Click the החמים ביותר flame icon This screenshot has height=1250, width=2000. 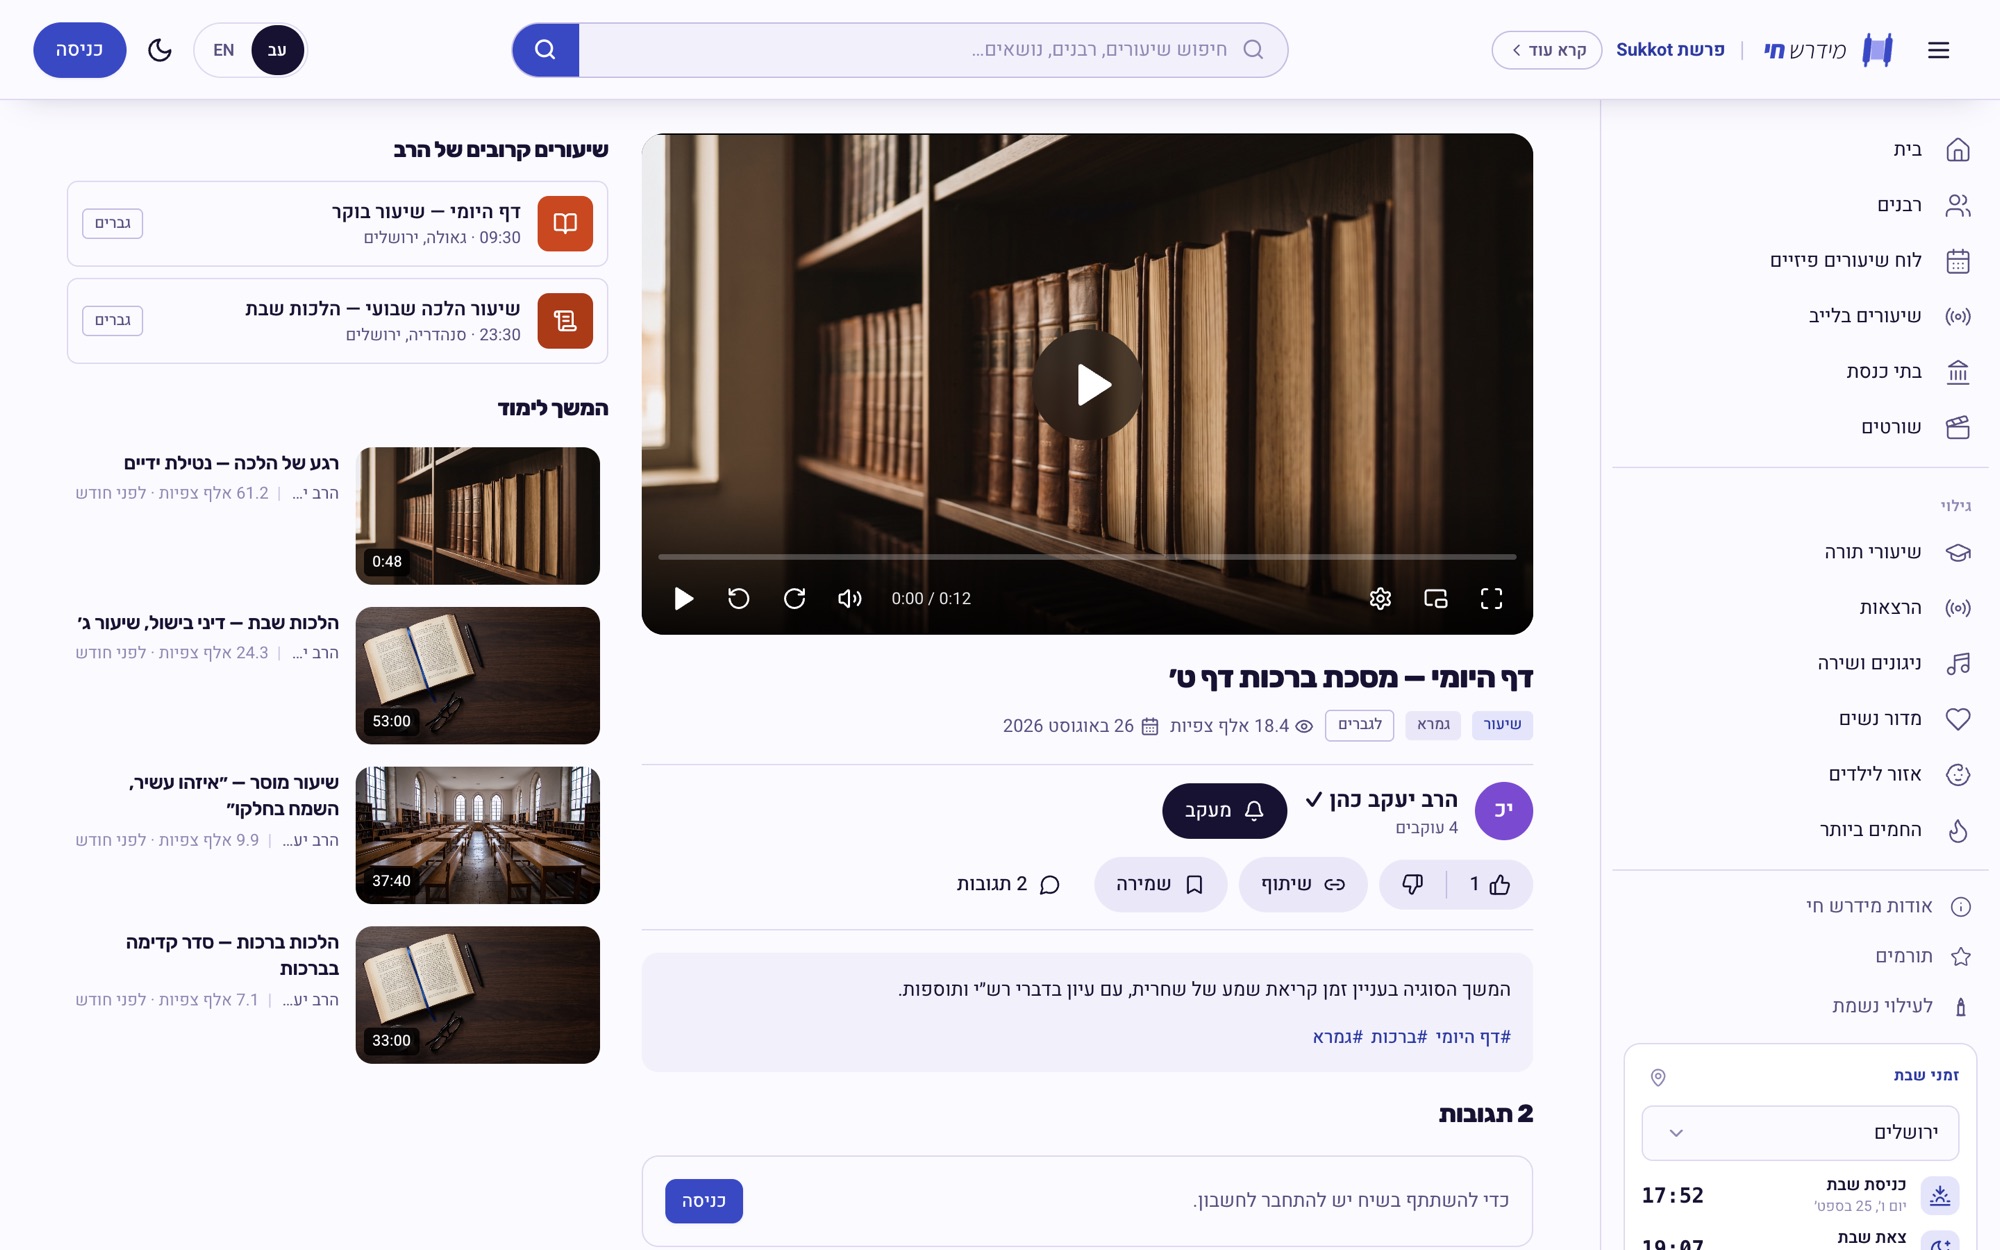click(x=1957, y=830)
